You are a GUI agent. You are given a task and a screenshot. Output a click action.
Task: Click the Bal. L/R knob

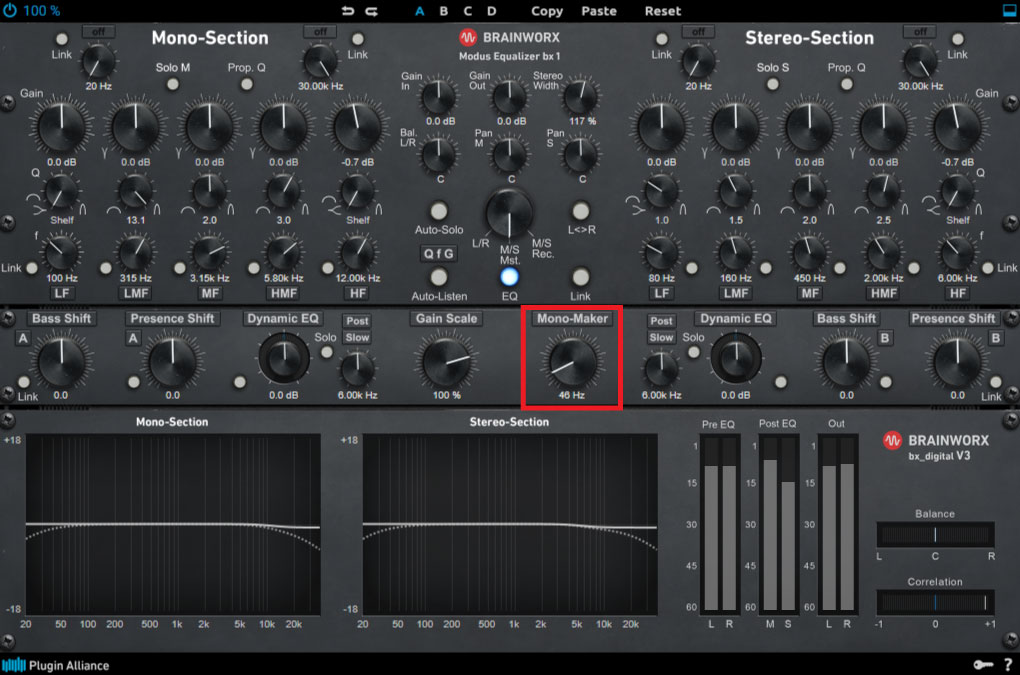tap(439, 153)
